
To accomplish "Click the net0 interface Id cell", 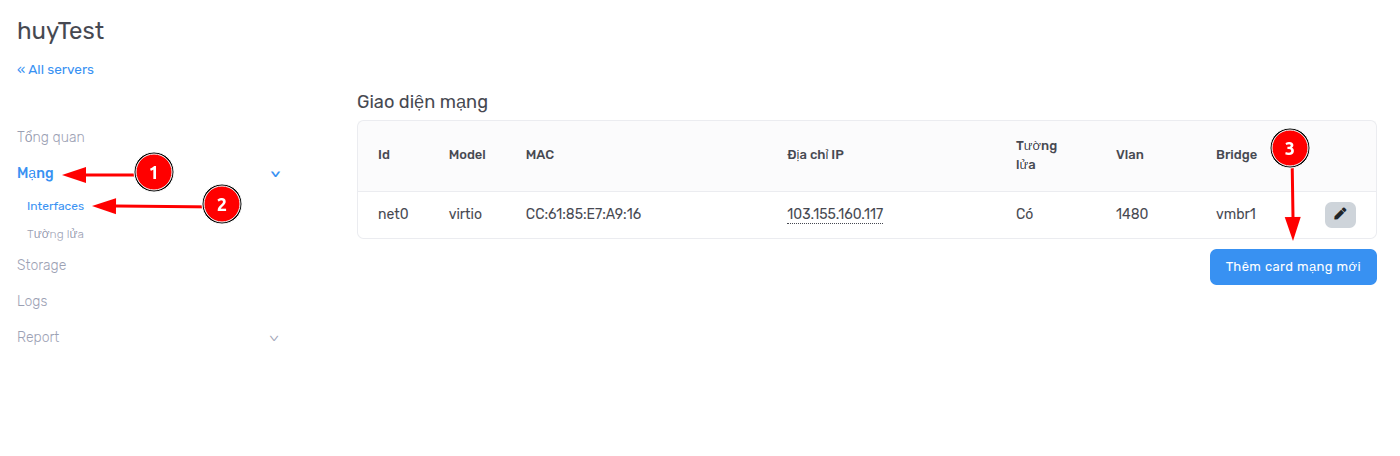I will 393,214.
